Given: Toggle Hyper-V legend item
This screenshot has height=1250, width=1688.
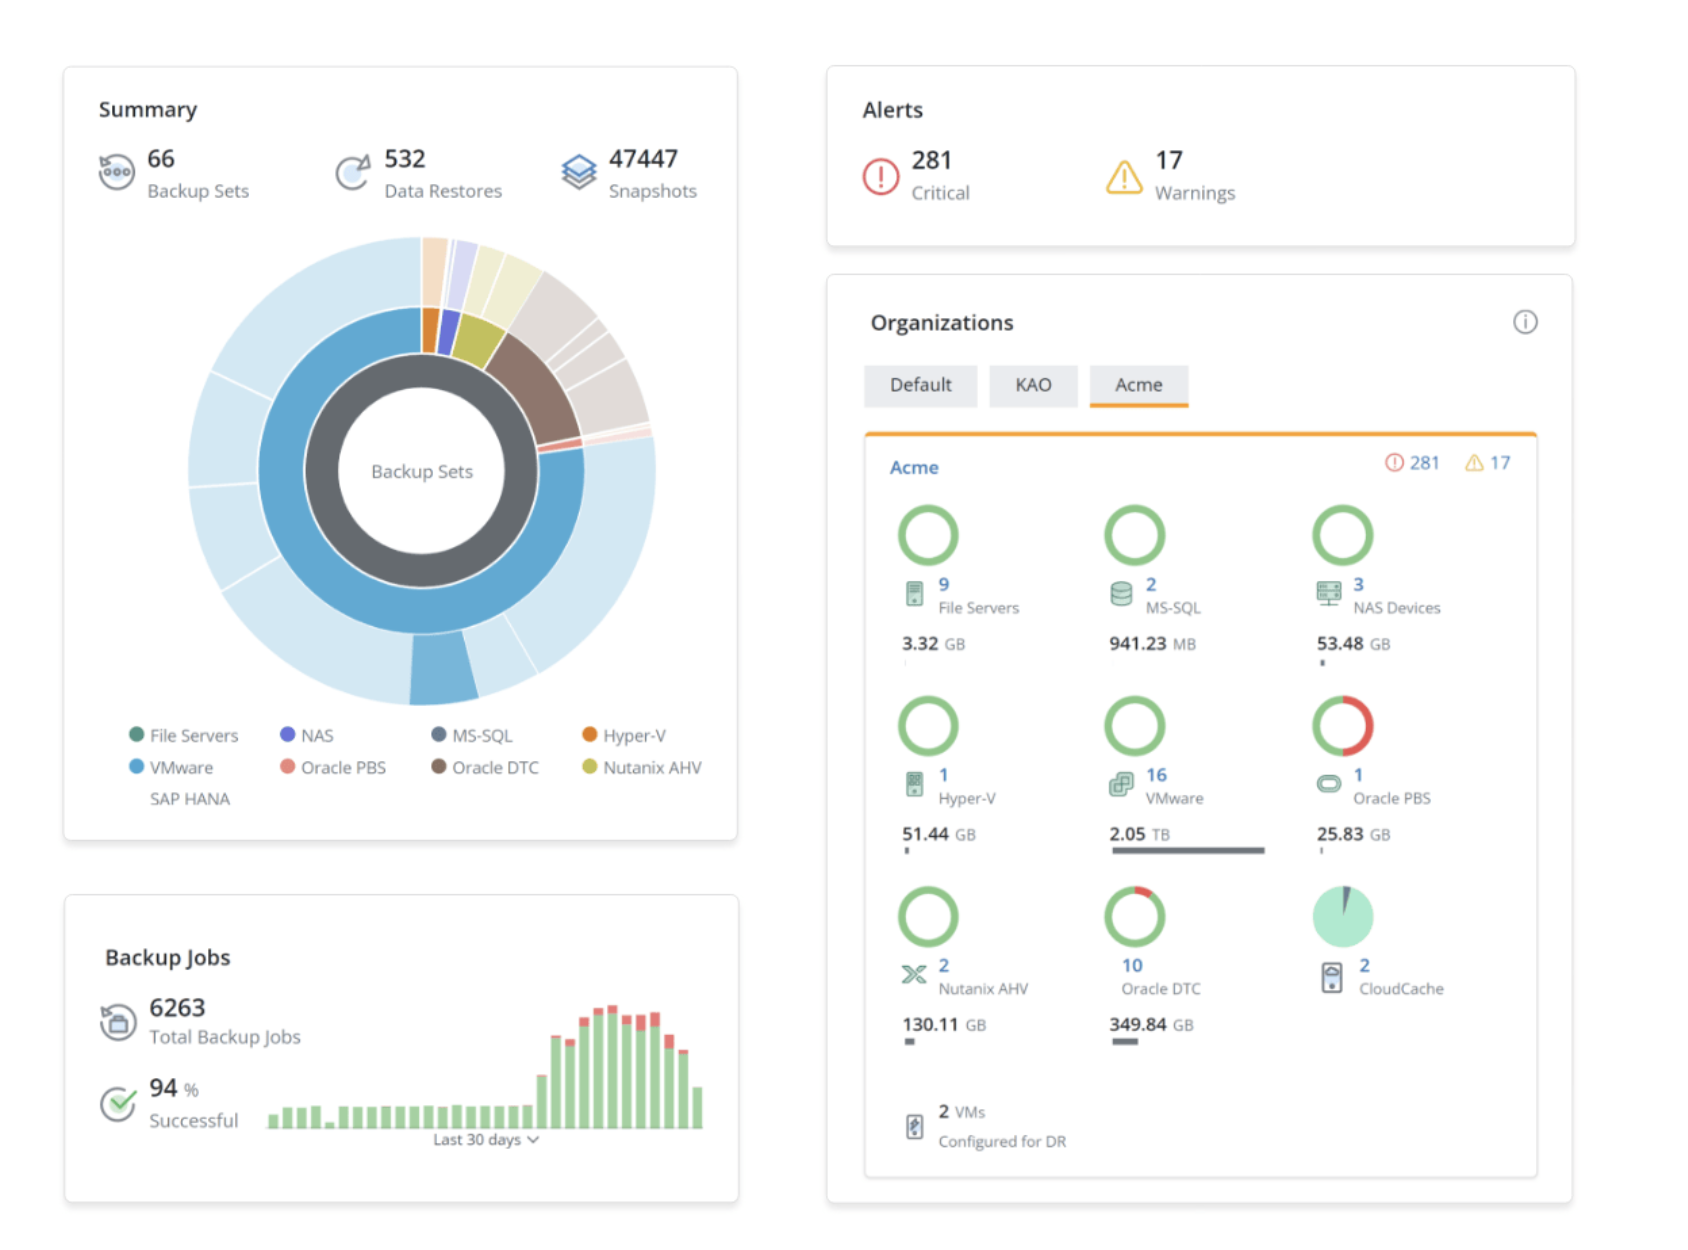Looking at the screenshot, I should pyautogui.click(x=624, y=735).
